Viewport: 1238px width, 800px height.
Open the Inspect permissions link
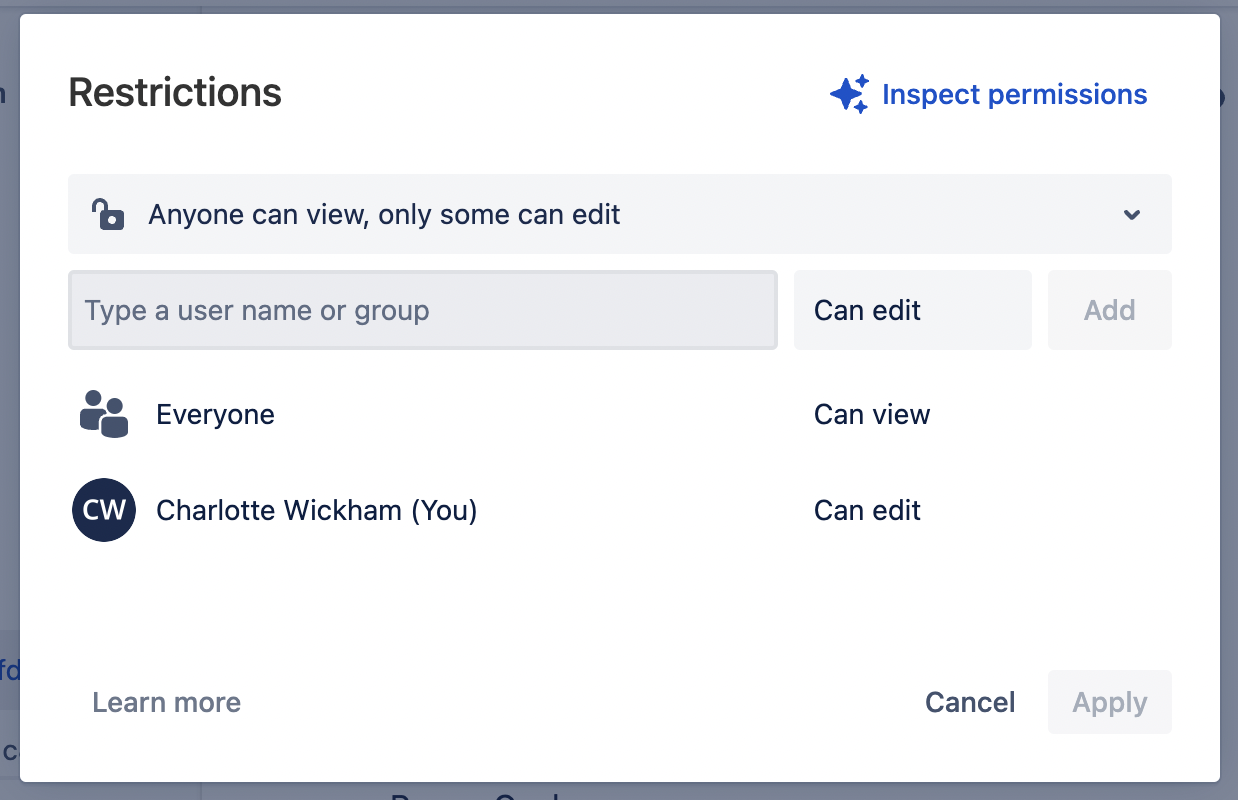click(x=1014, y=94)
